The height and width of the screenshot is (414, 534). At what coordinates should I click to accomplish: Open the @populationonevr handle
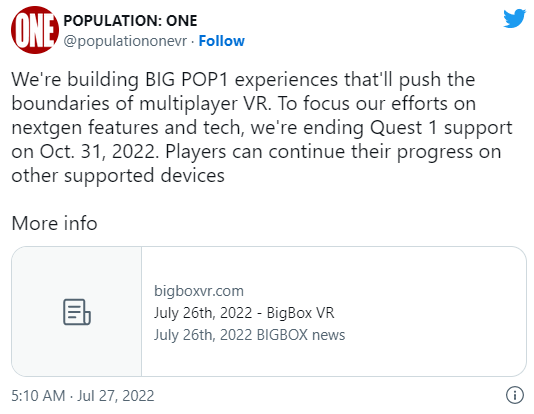125,41
